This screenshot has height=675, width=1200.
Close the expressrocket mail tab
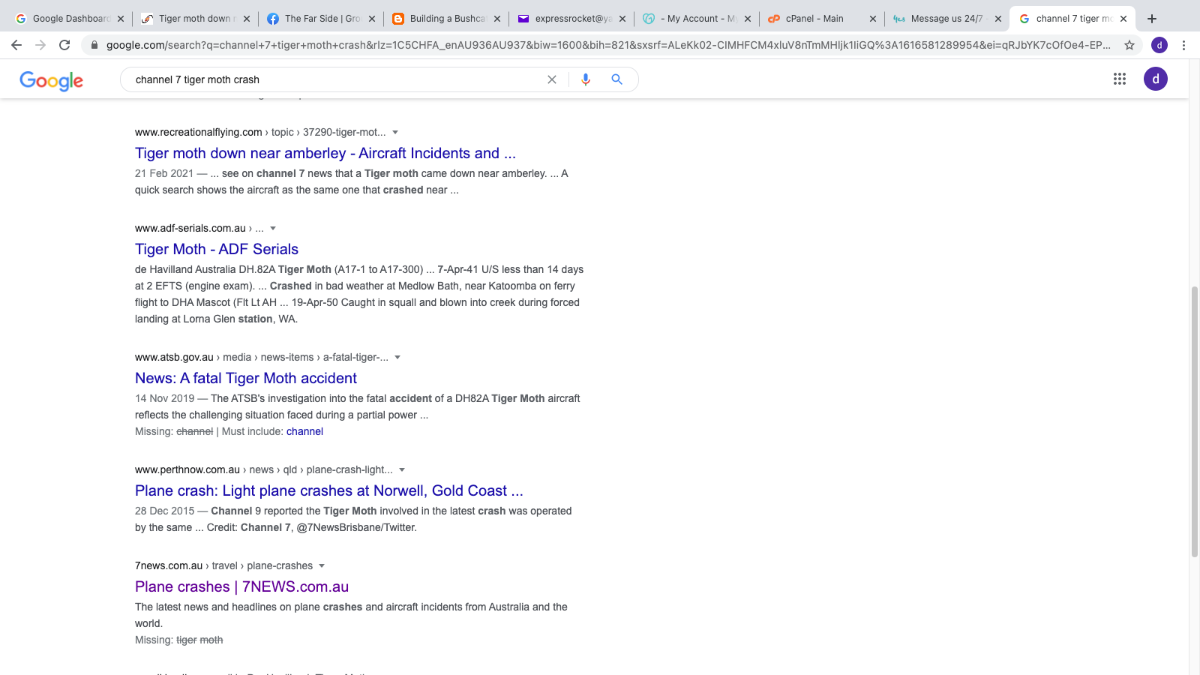tap(622, 19)
